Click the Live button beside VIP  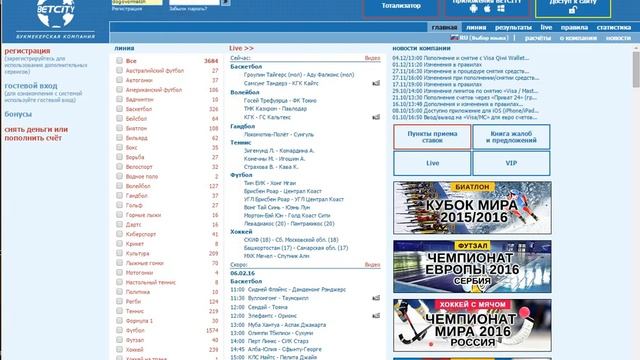click(432, 163)
